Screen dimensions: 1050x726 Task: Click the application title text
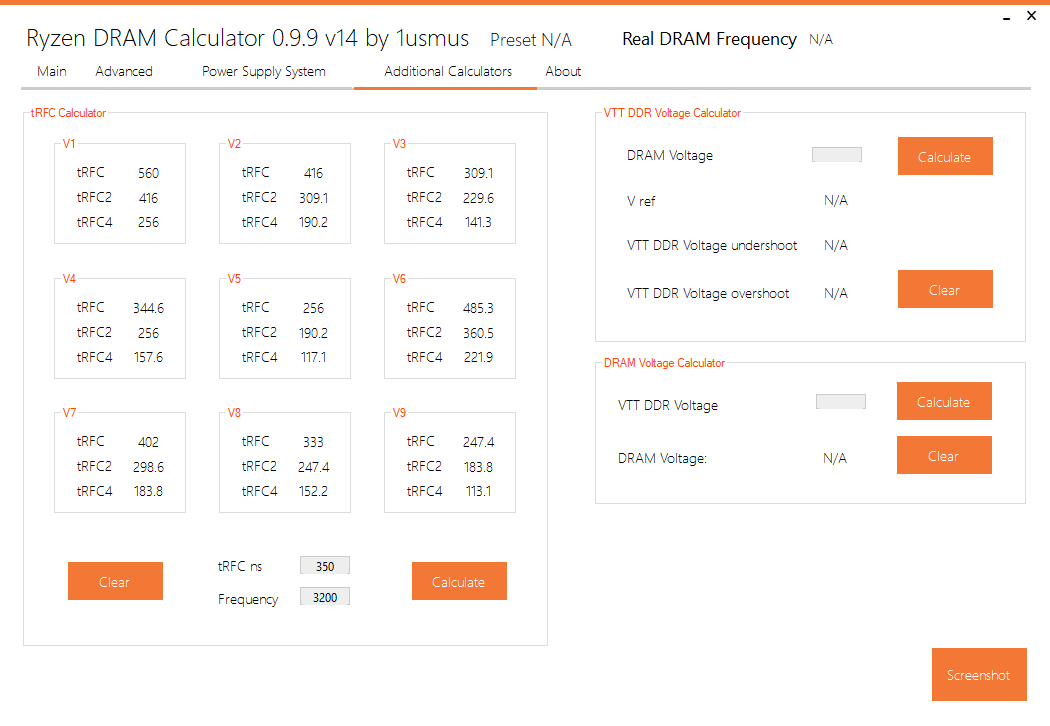pos(247,38)
